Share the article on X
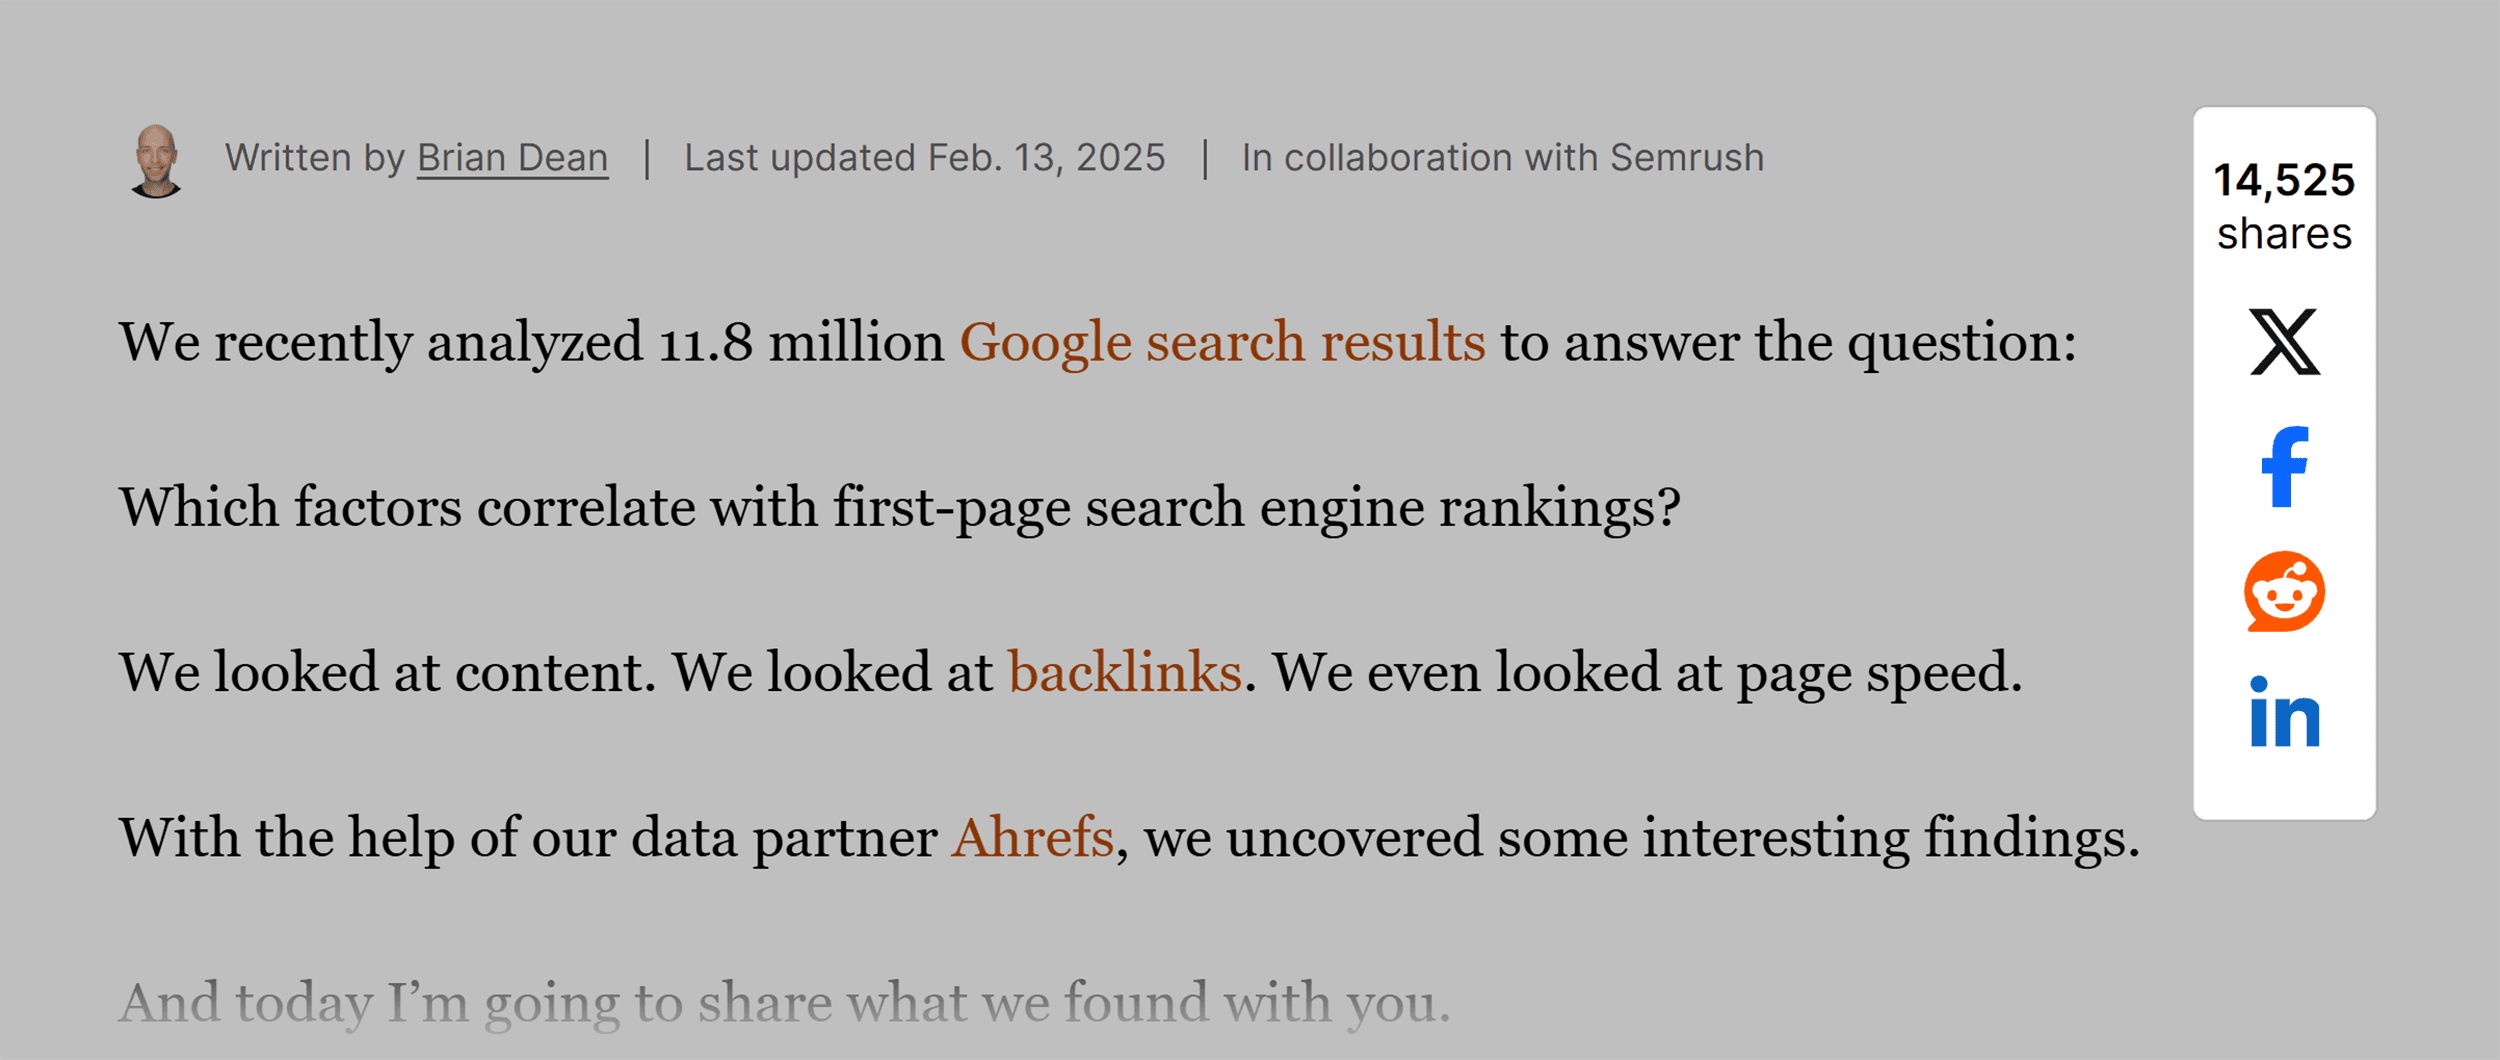This screenshot has height=1060, width=2500. [2284, 342]
